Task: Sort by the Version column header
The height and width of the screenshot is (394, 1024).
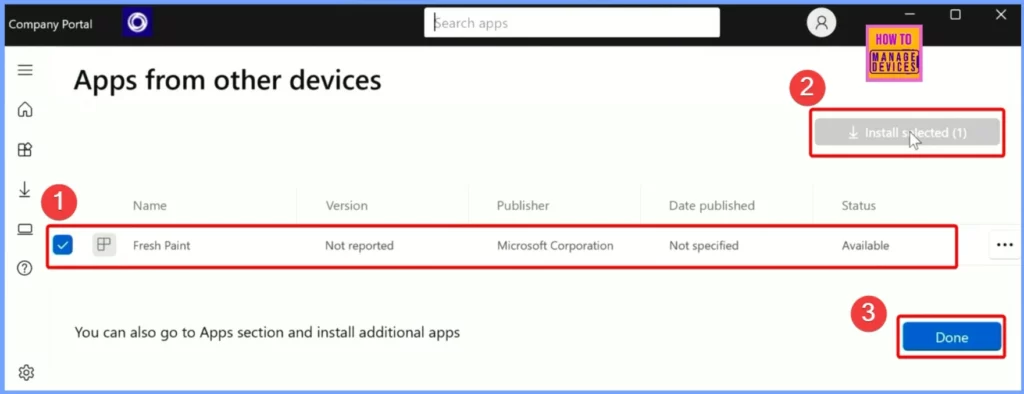Action: pos(346,206)
